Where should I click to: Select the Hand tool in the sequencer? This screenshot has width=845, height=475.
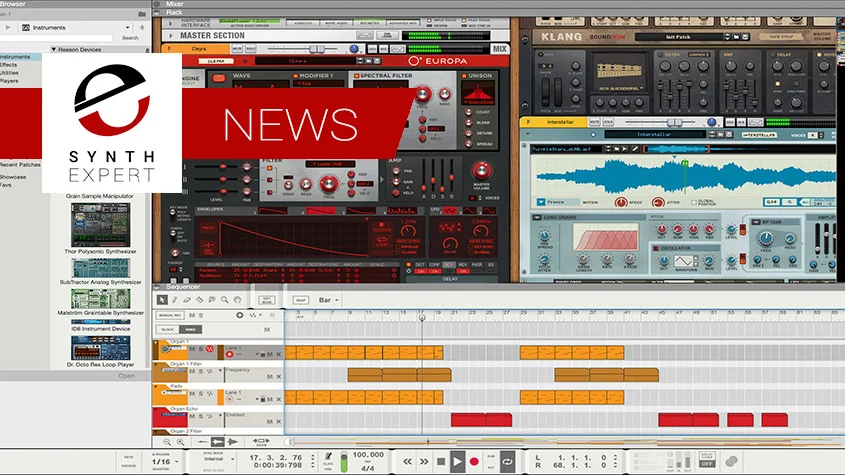[x=237, y=300]
